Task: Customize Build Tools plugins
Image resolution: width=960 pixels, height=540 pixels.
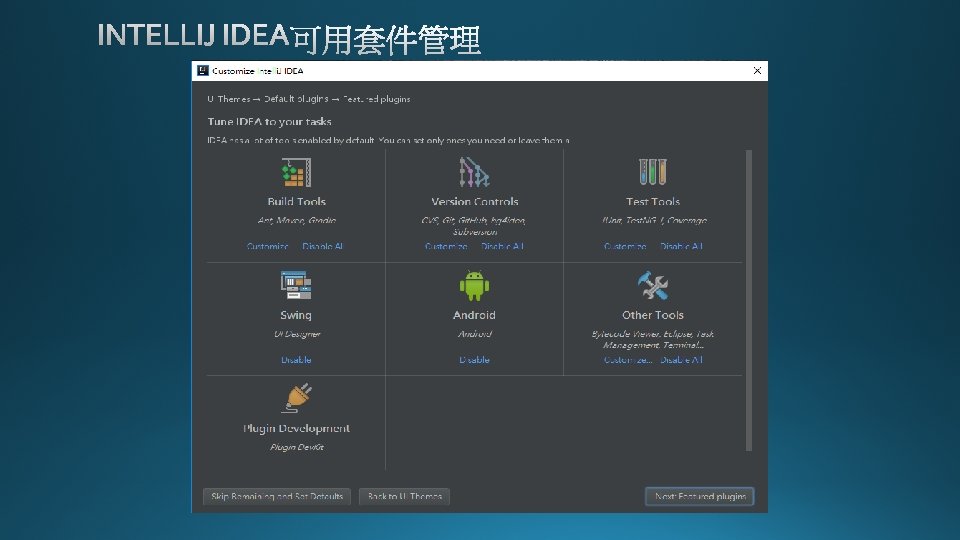Action: tap(268, 246)
